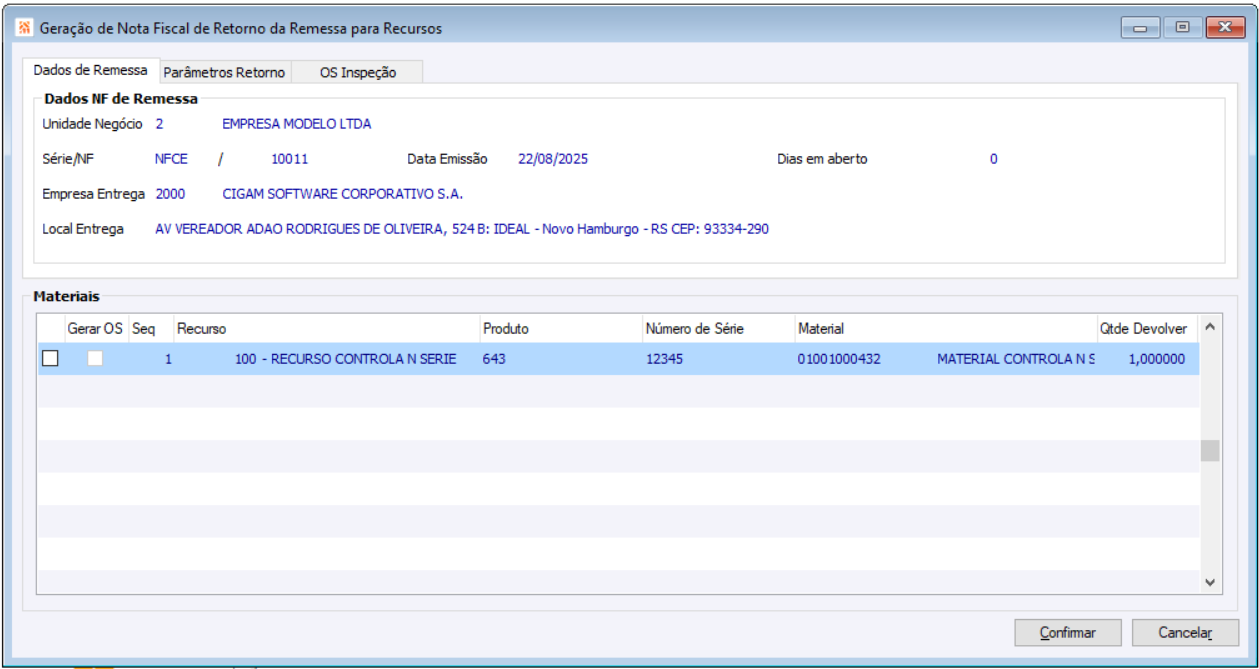This screenshot has width=1259, height=669.
Task: Open the Parâmetros Retorno tab
Action: 224,72
